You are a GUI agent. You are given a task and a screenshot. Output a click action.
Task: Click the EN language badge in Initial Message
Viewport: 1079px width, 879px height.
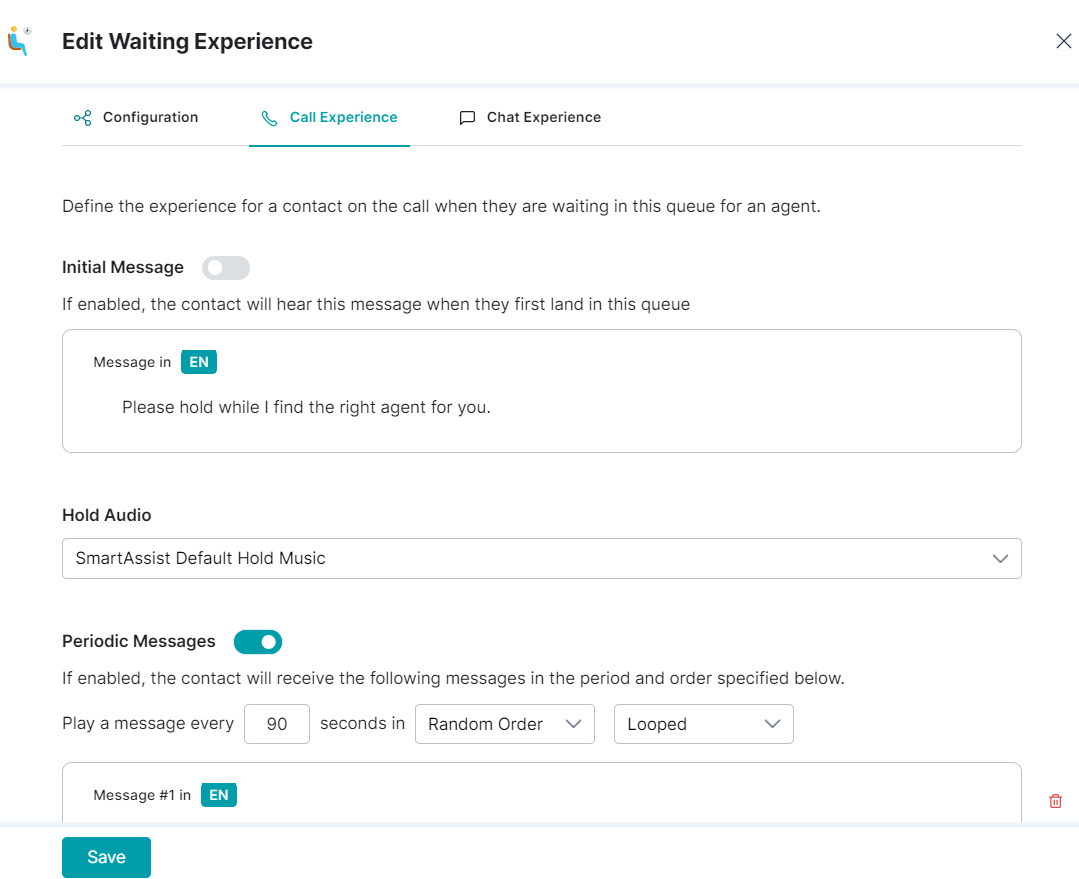[199, 362]
